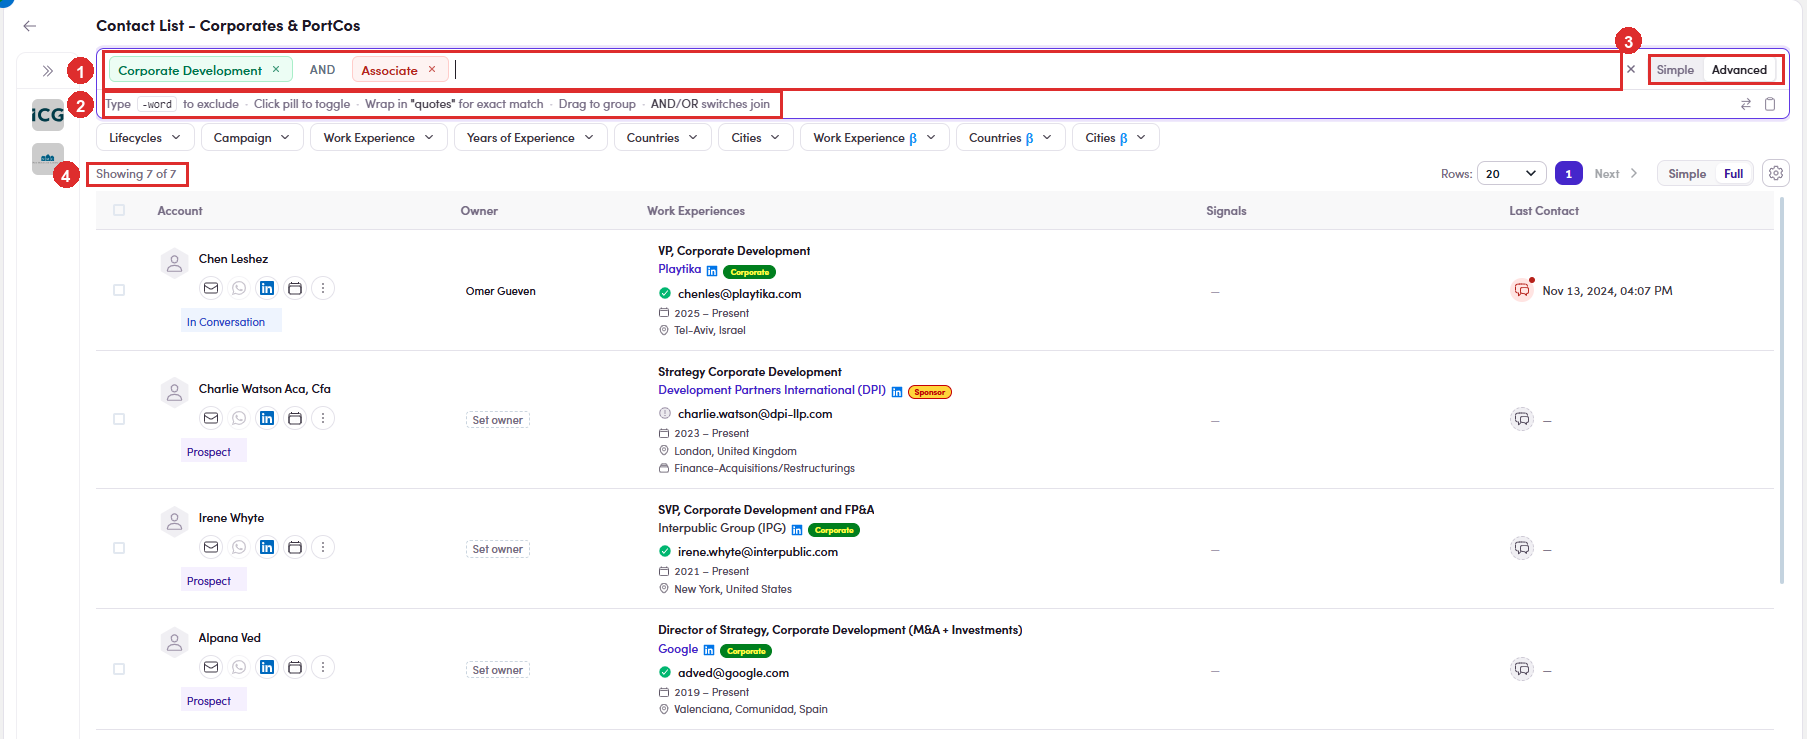Open the Campaign filter dropdown
The image size is (1807, 739).
coord(252,138)
